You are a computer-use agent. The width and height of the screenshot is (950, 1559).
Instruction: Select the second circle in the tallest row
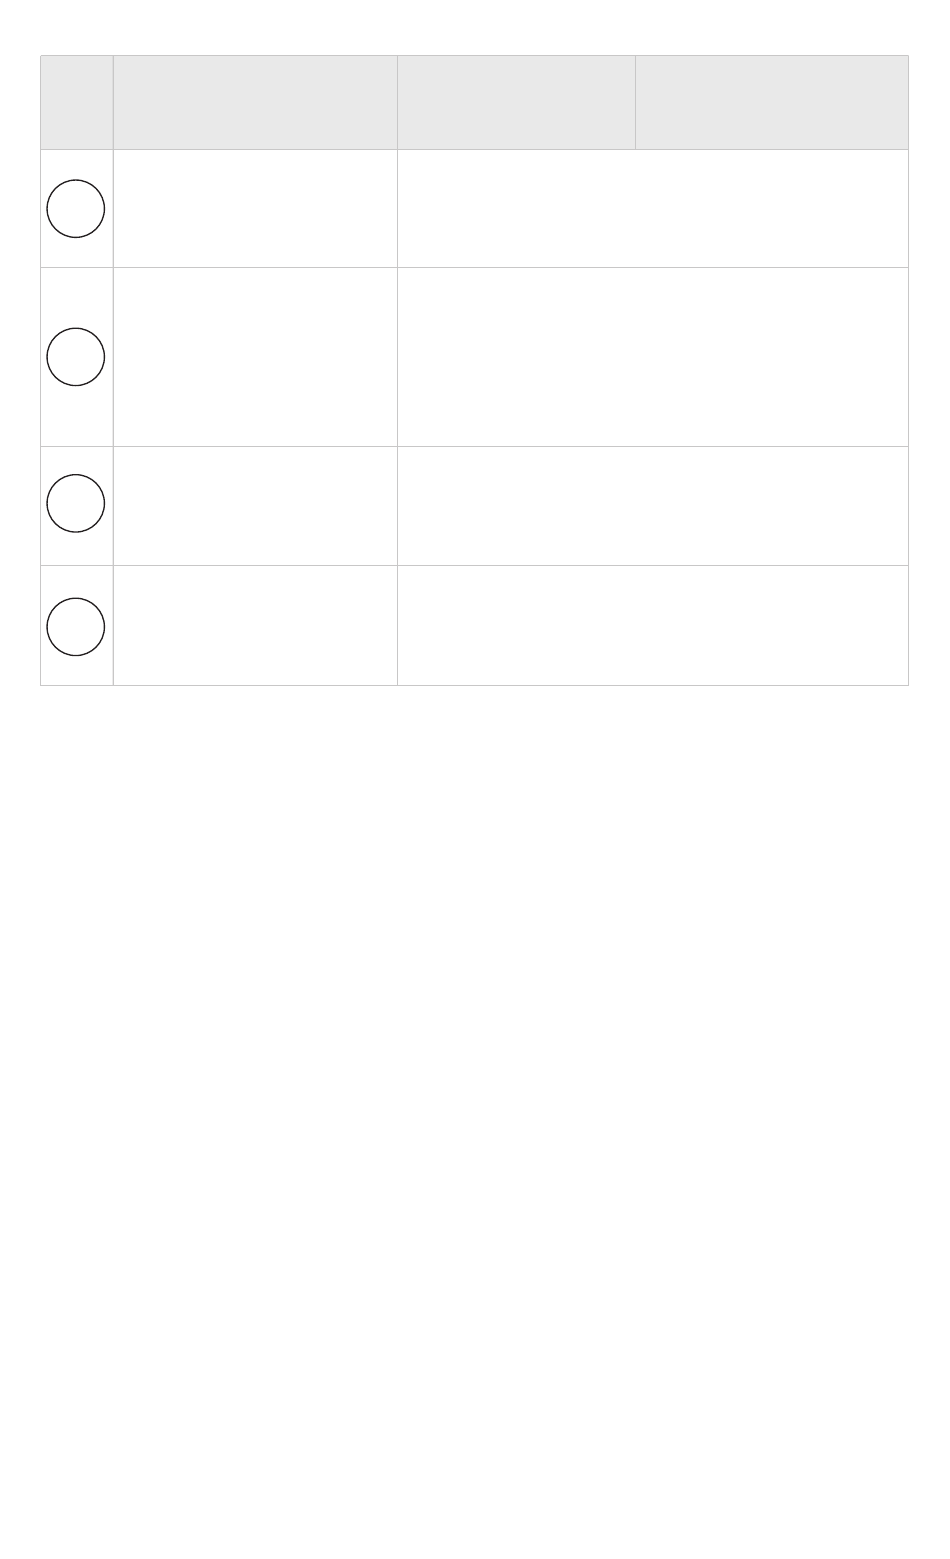76,356
